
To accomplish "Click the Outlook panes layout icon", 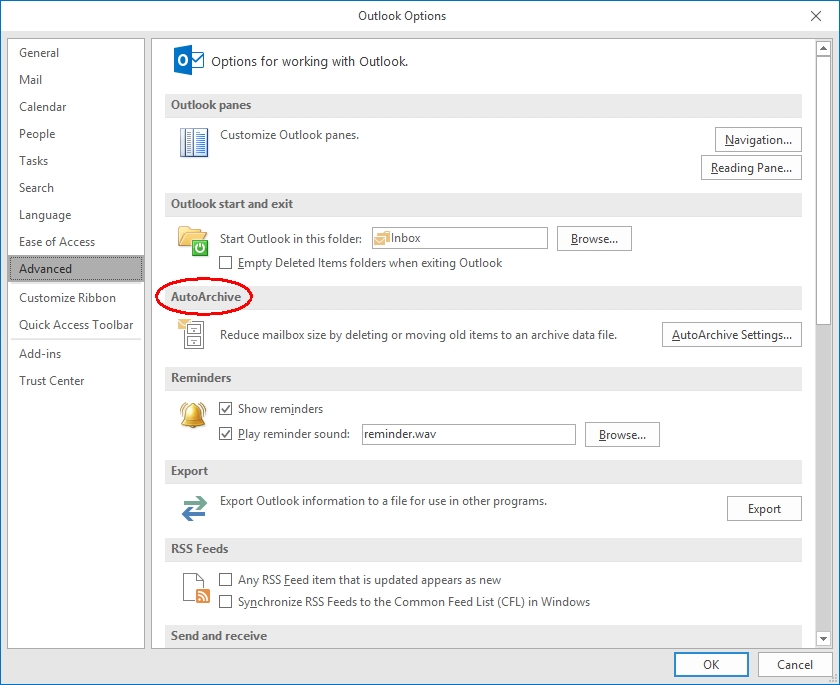I will 193,143.
